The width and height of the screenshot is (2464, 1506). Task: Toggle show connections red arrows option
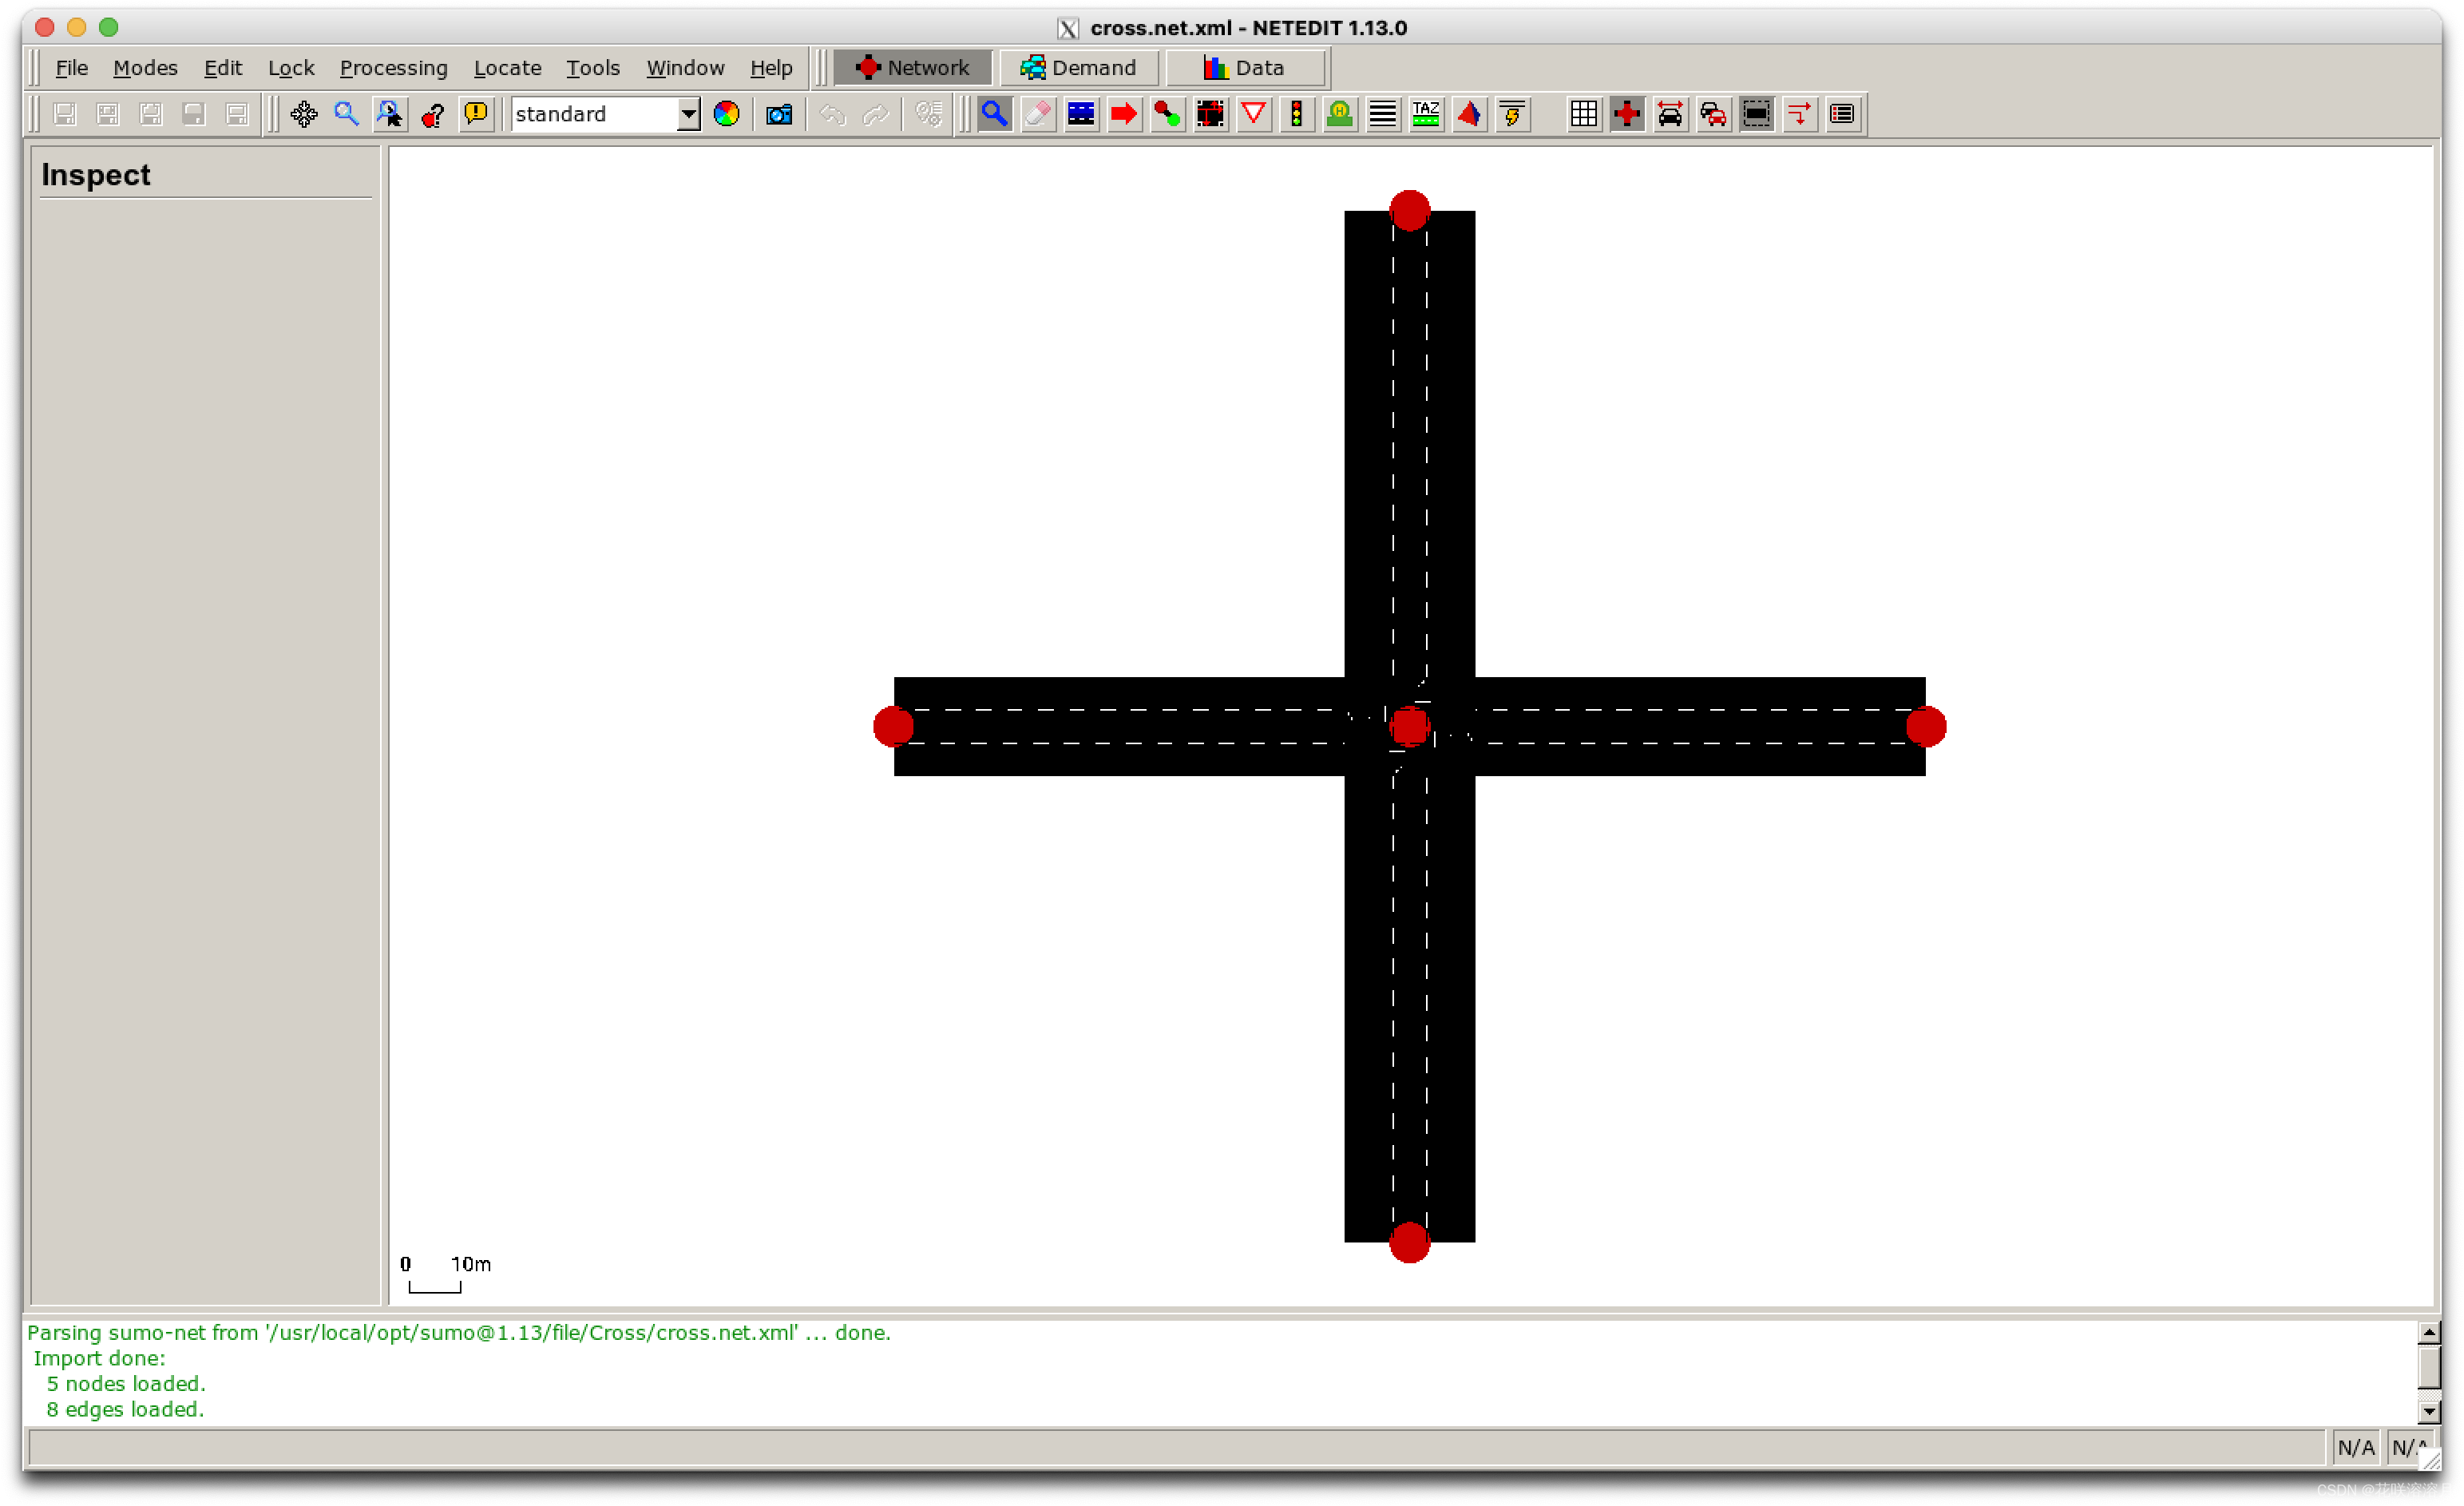click(1799, 114)
